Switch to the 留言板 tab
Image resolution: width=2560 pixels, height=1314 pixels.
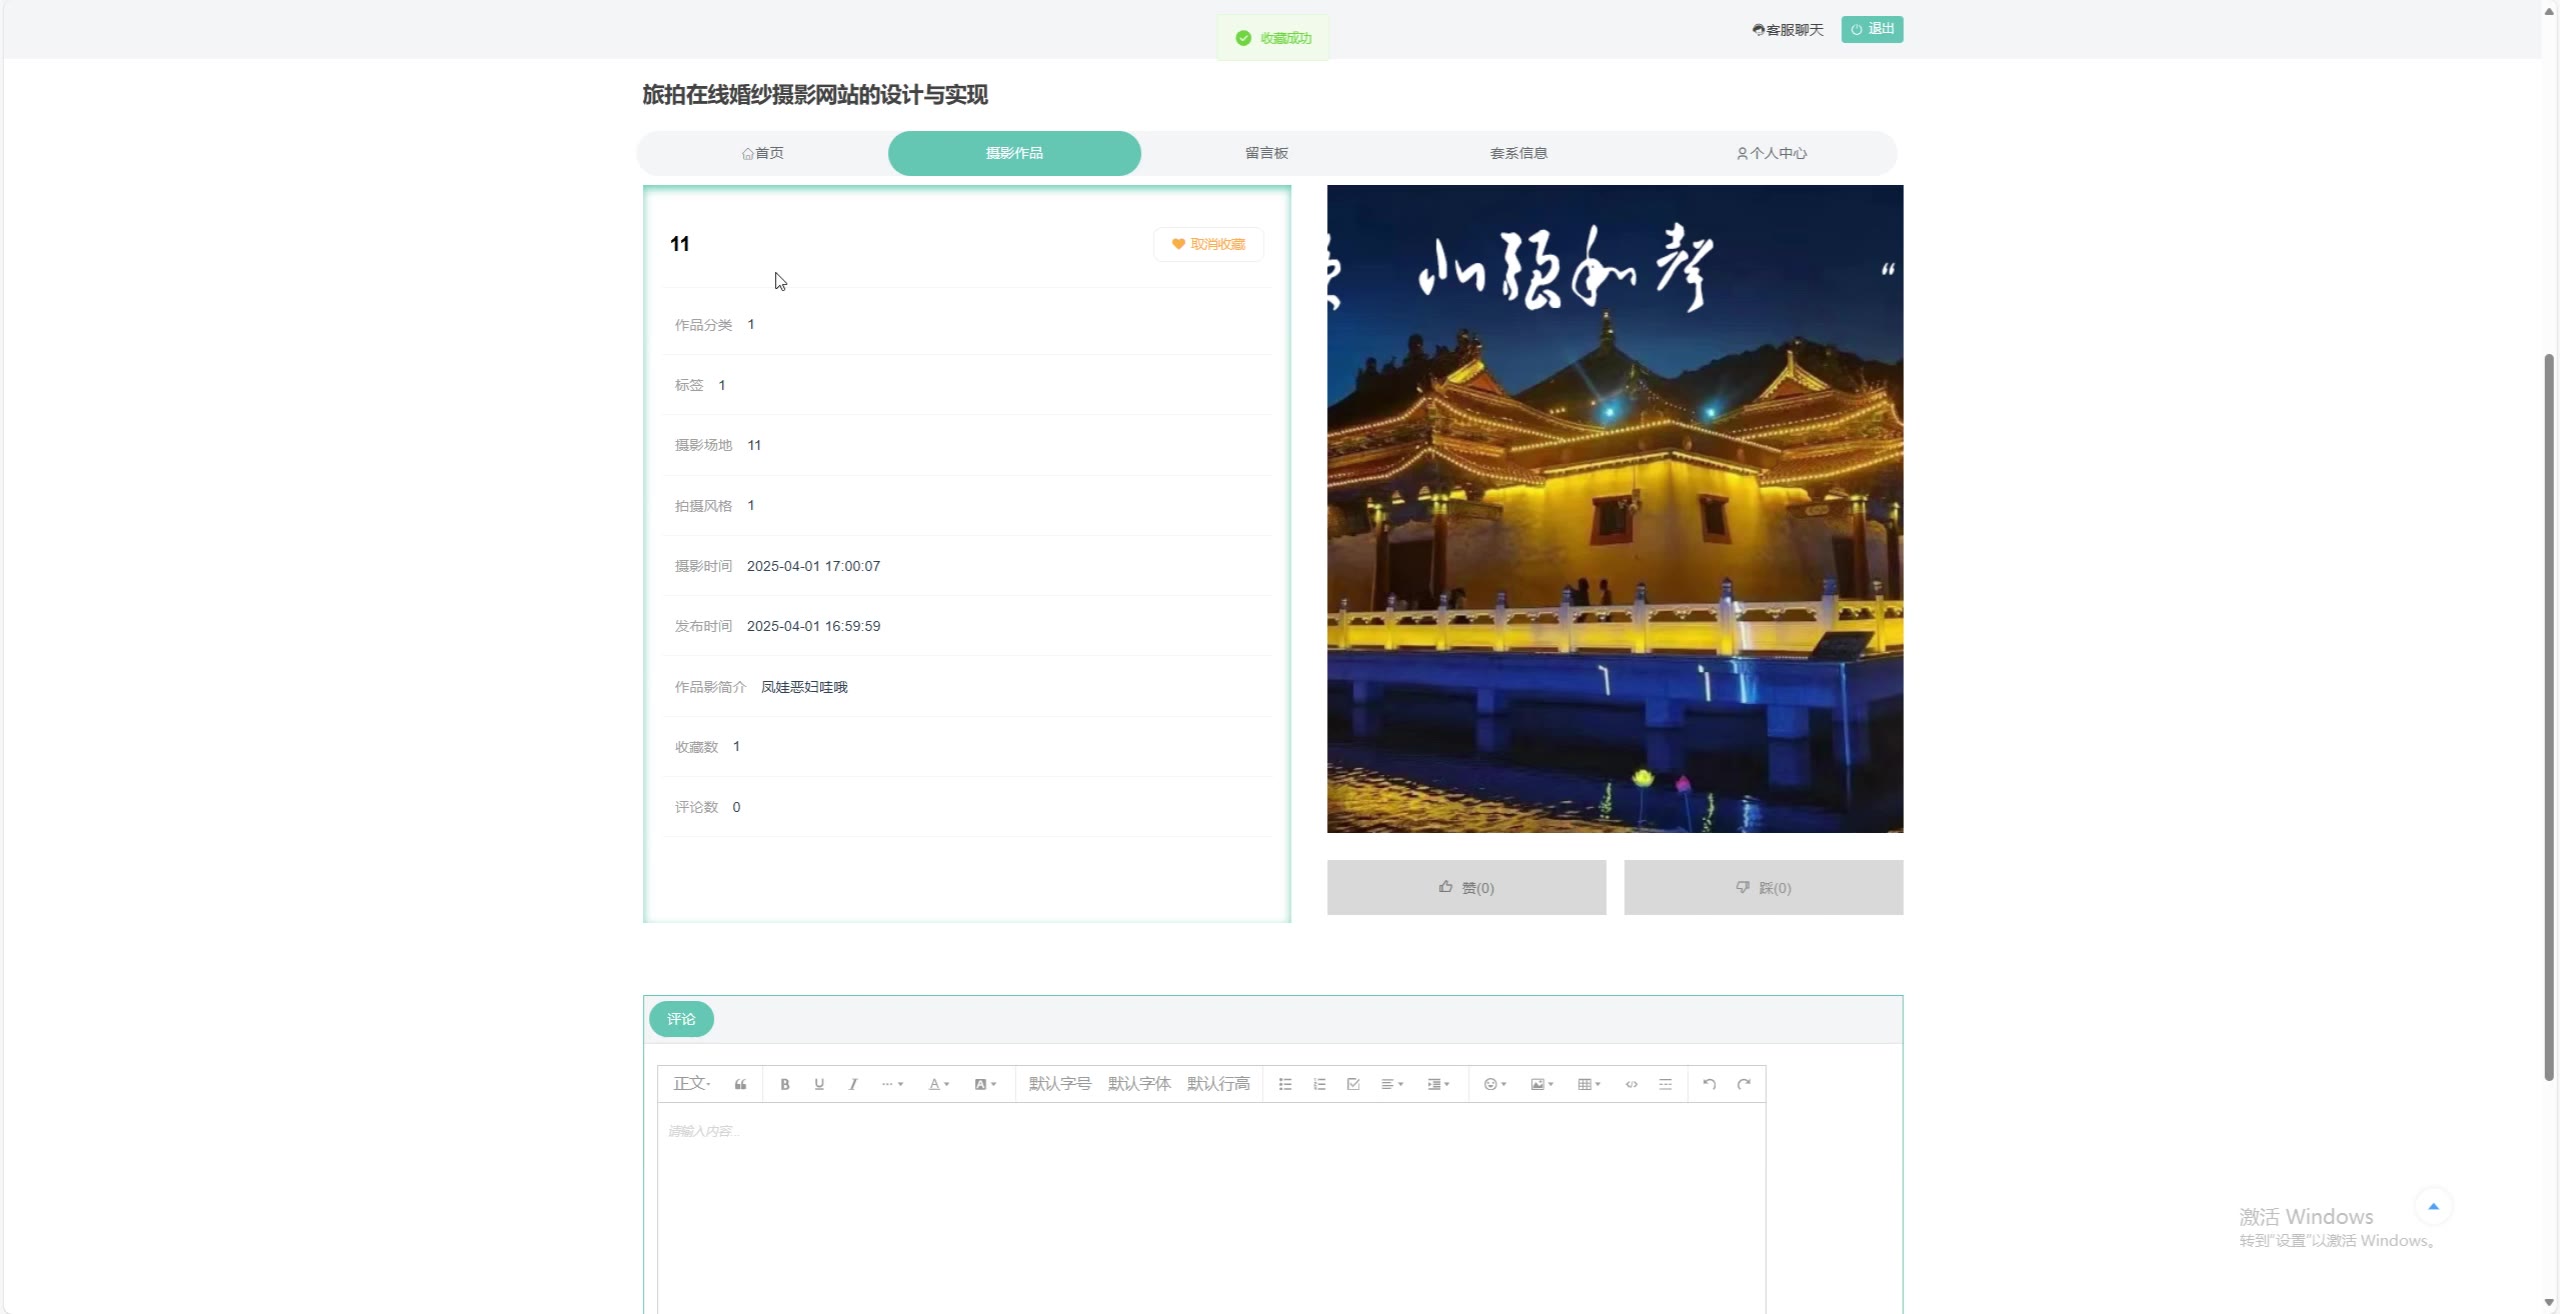(x=1266, y=153)
